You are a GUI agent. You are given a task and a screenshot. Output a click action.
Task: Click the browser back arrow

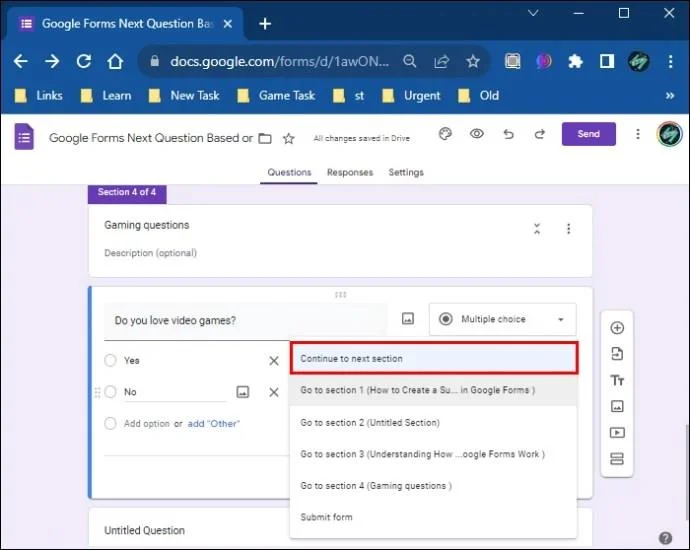coord(20,61)
